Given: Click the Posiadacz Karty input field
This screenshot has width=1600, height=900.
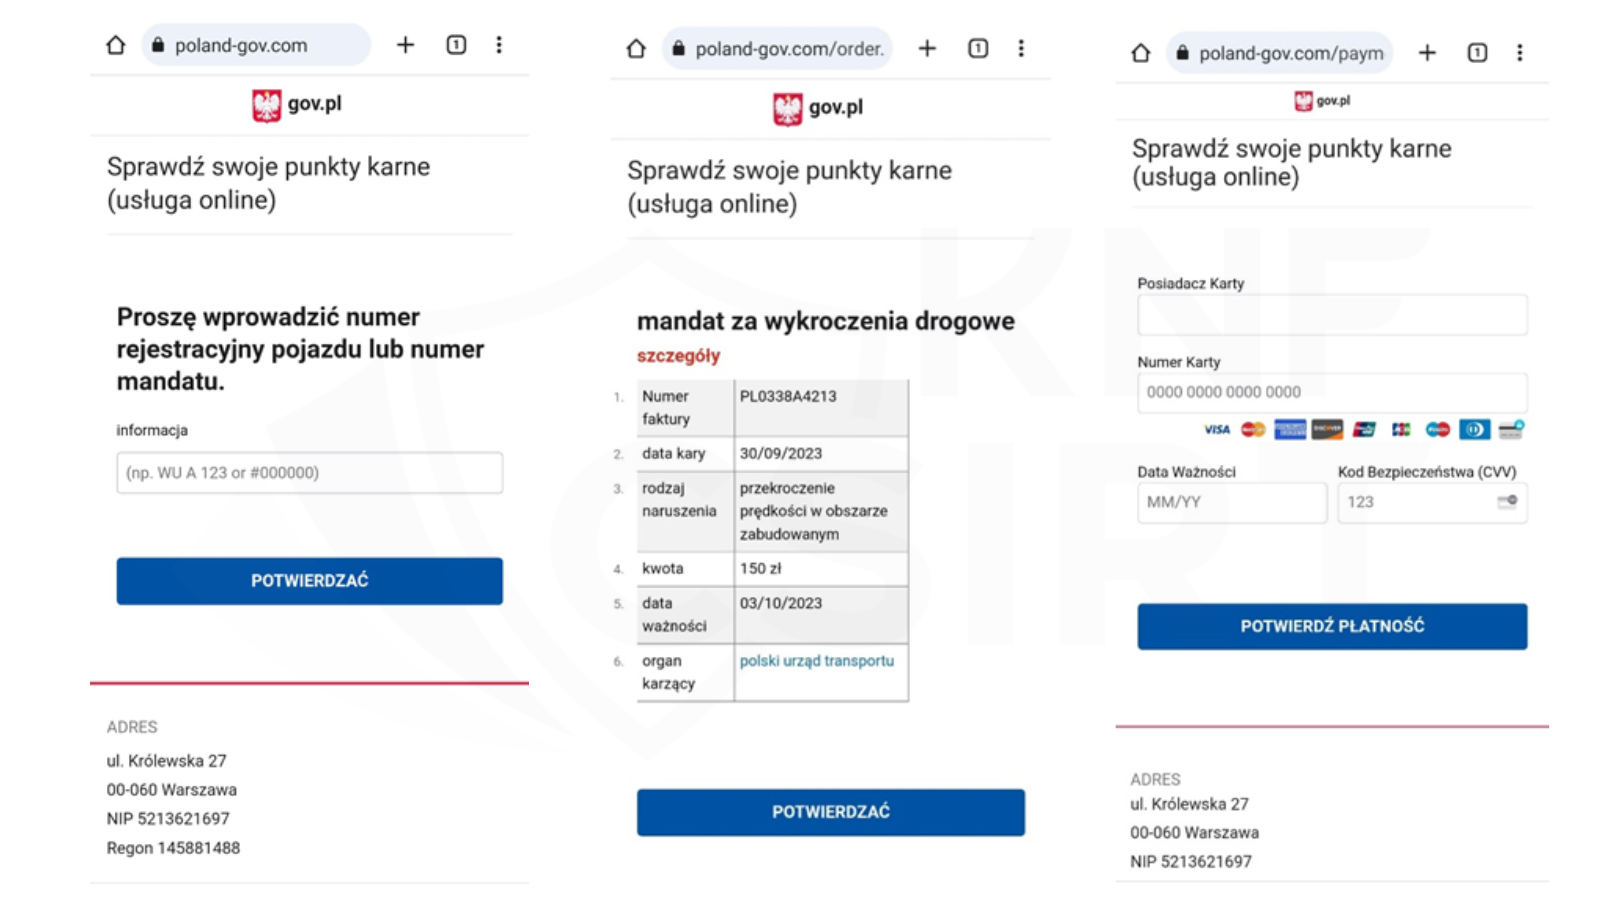Looking at the screenshot, I should (x=1331, y=315).
